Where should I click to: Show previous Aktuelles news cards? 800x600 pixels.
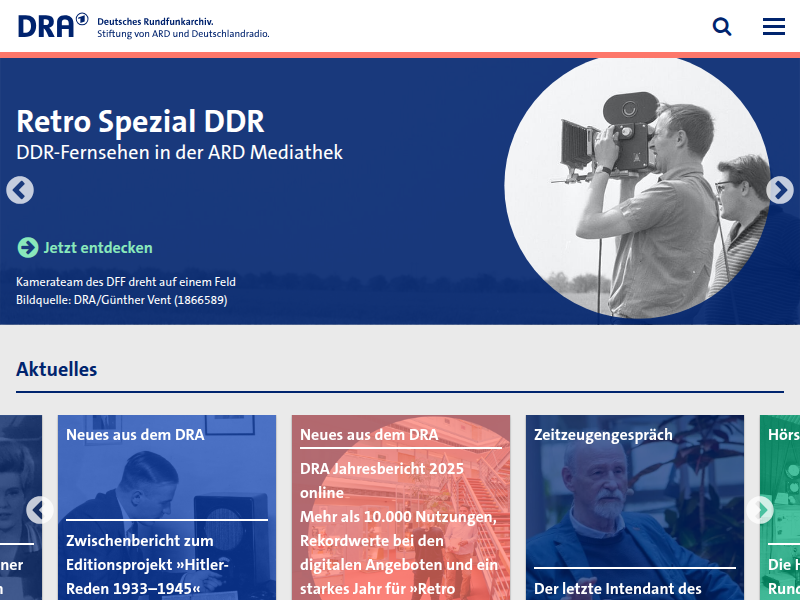(40, 510)
